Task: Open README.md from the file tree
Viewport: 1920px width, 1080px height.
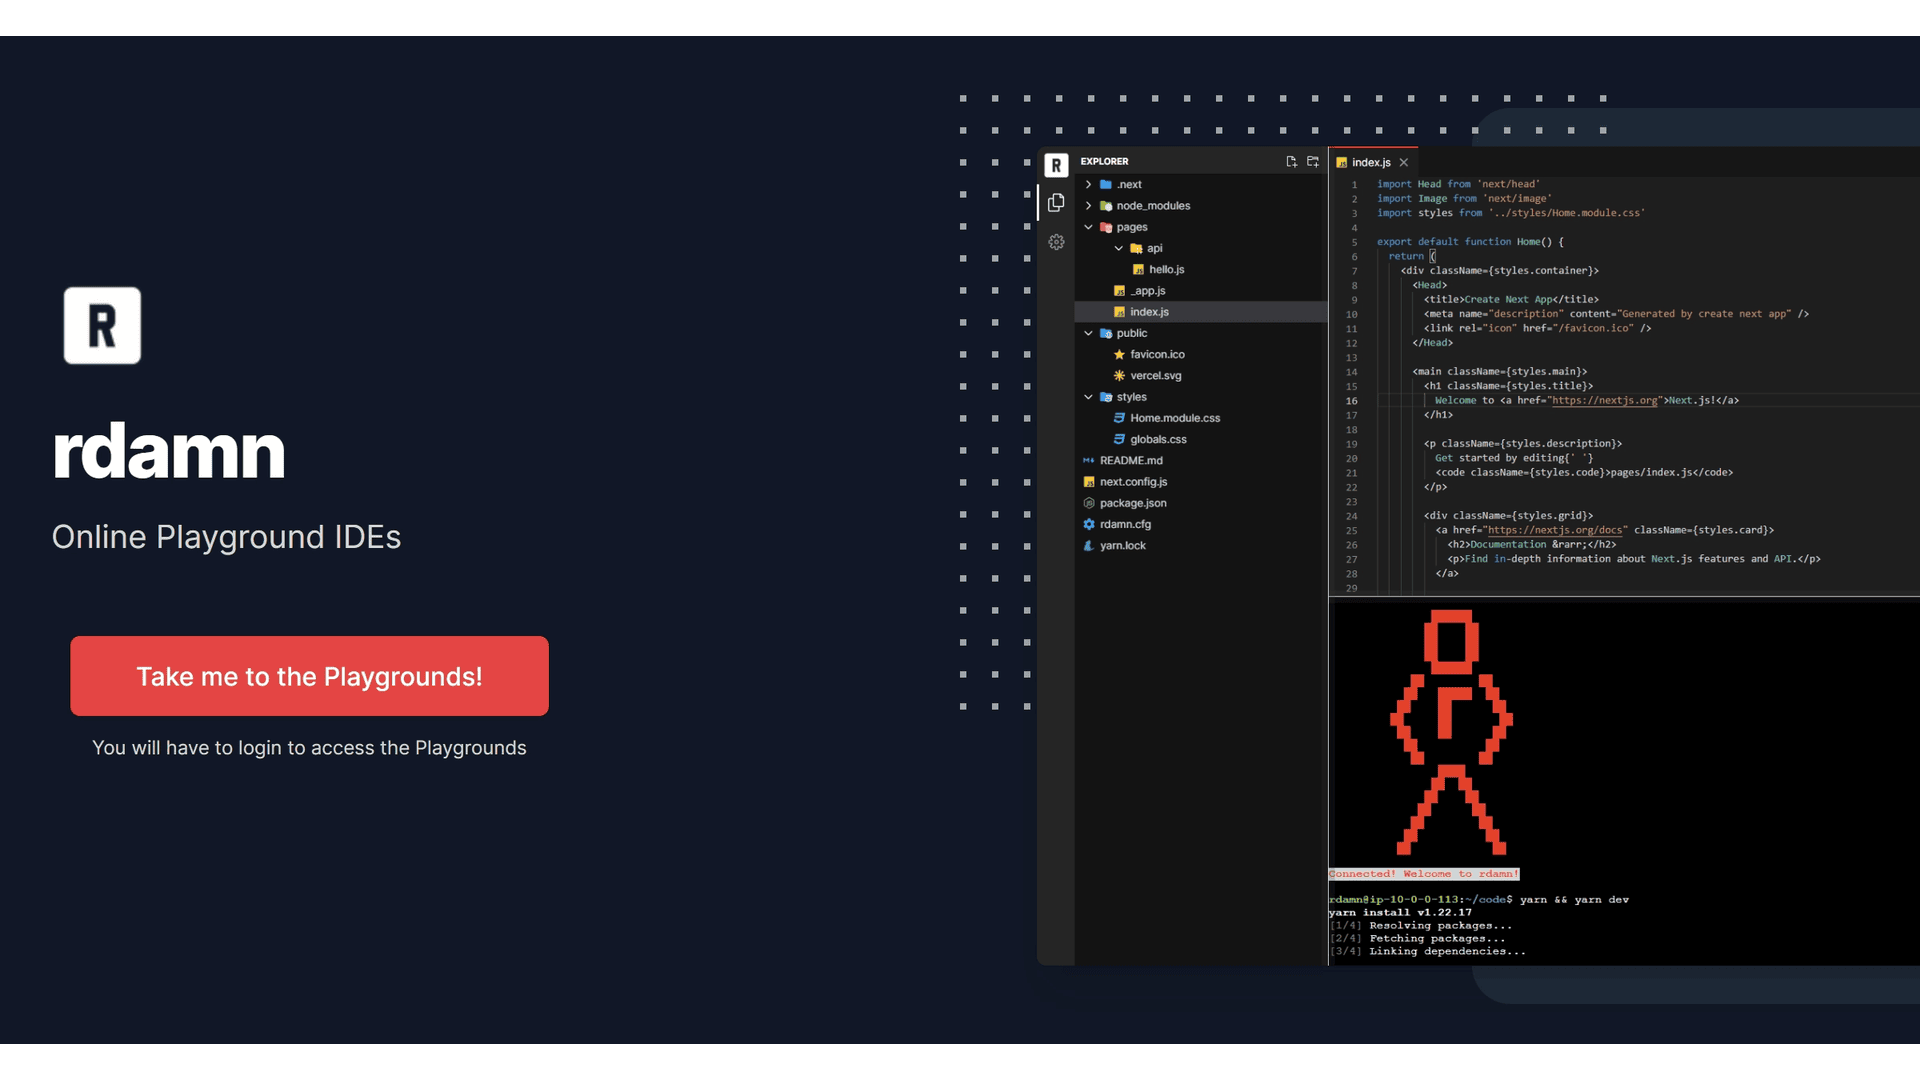Action: (1131, 460)
